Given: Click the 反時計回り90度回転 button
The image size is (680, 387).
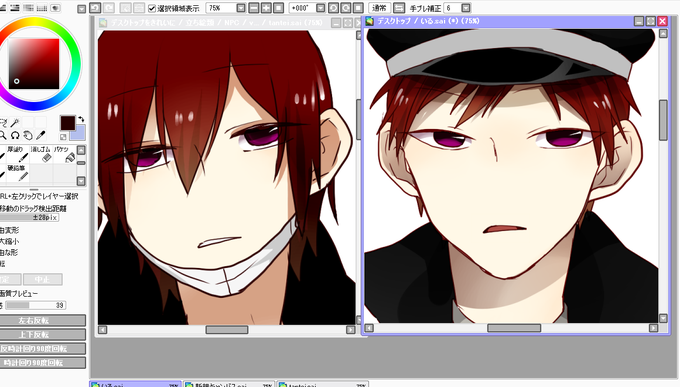Looking at the screenshot, I should (x=42, y=349).
